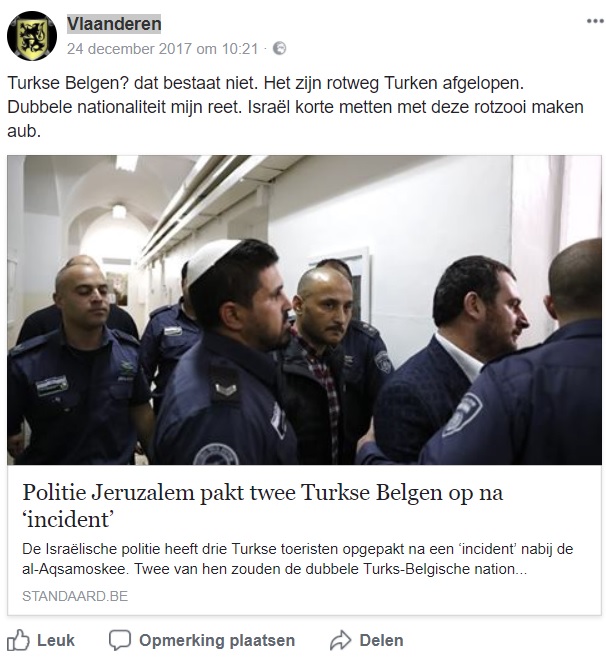Like the post via Leuk label
The height and width of the screenshot is (664, 606).
pyautogui.click(x=56, y=640)
